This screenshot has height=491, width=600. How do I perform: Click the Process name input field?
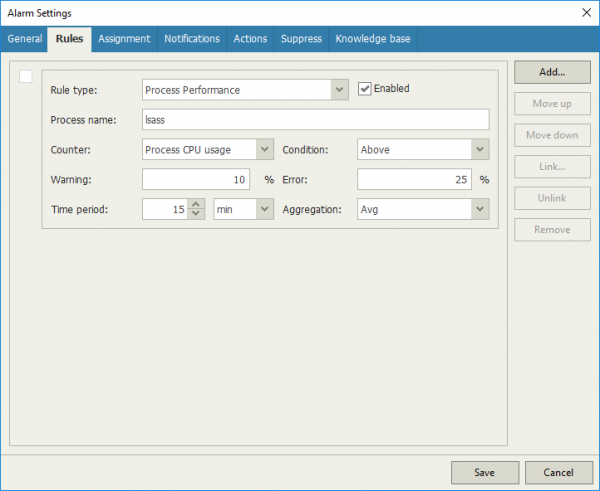coord(315,120)
